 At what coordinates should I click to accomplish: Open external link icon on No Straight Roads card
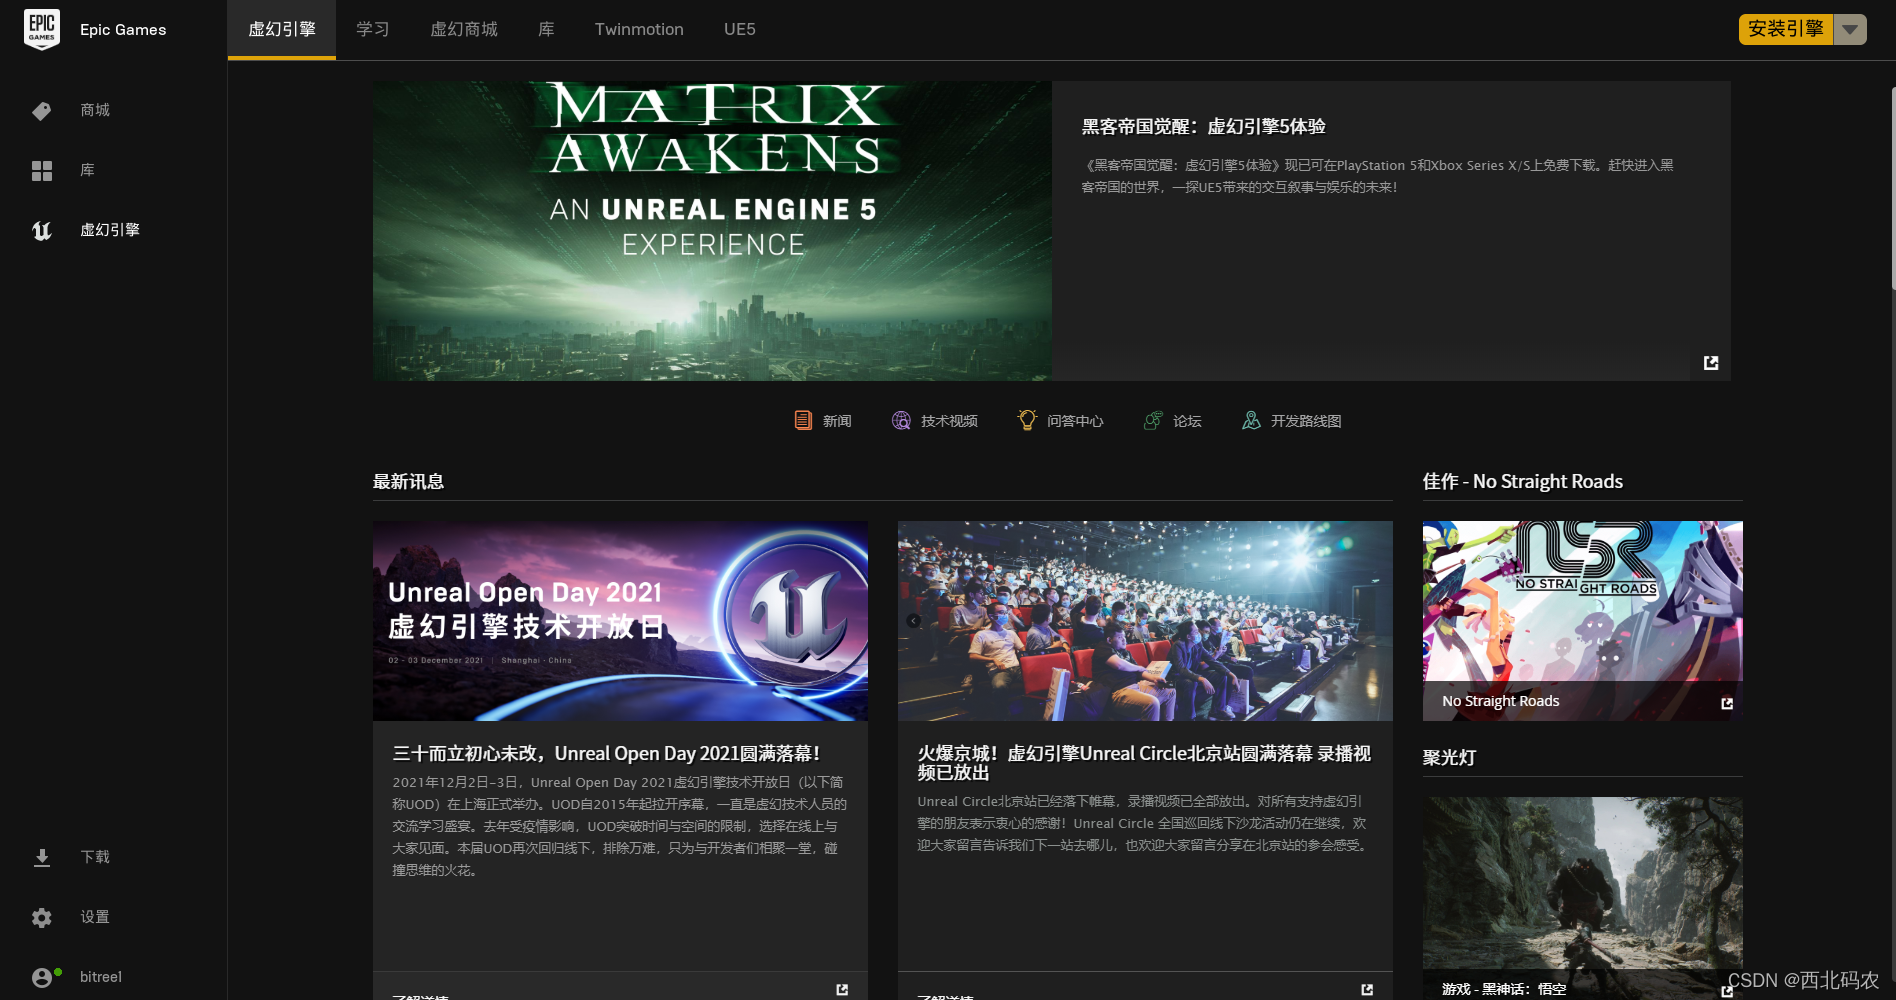coord(1727,703)
